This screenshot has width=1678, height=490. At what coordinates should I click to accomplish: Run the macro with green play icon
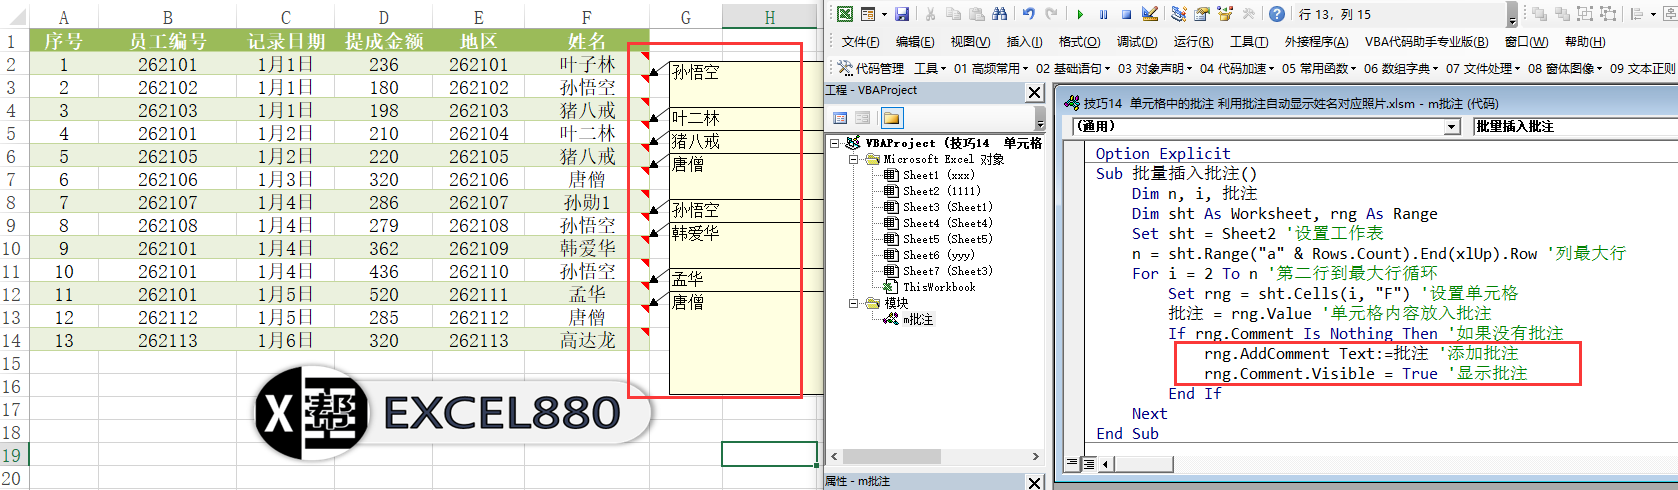tap(1080, 14)
